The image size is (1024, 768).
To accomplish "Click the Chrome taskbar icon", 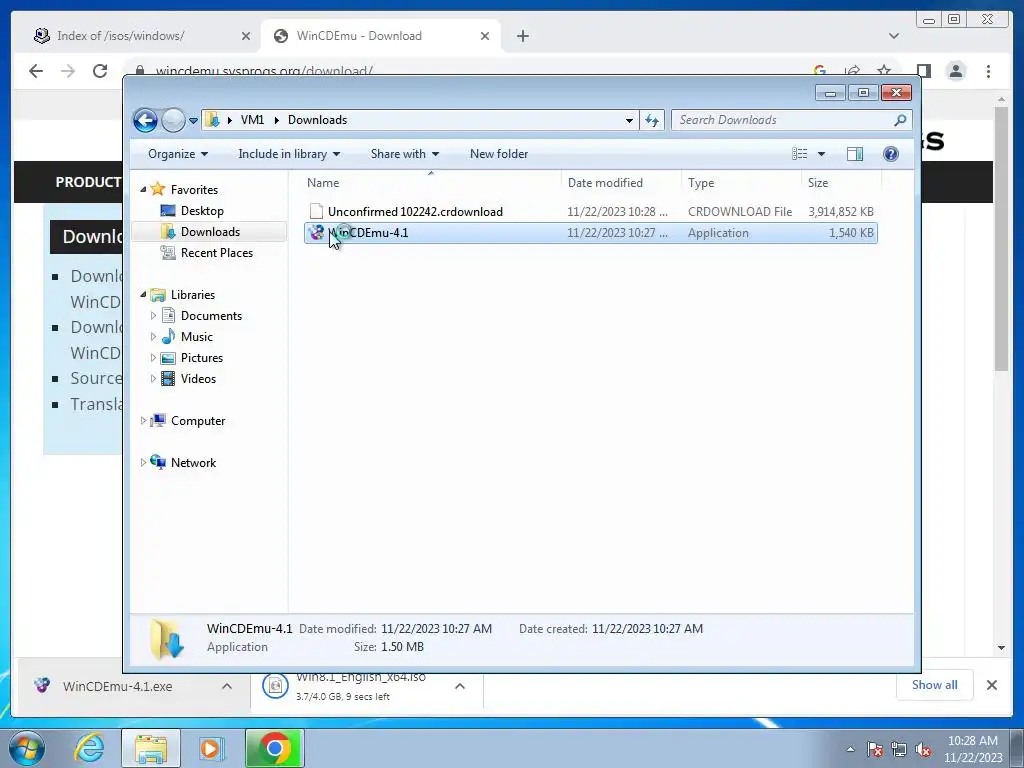I will click(x=275, y=748).
